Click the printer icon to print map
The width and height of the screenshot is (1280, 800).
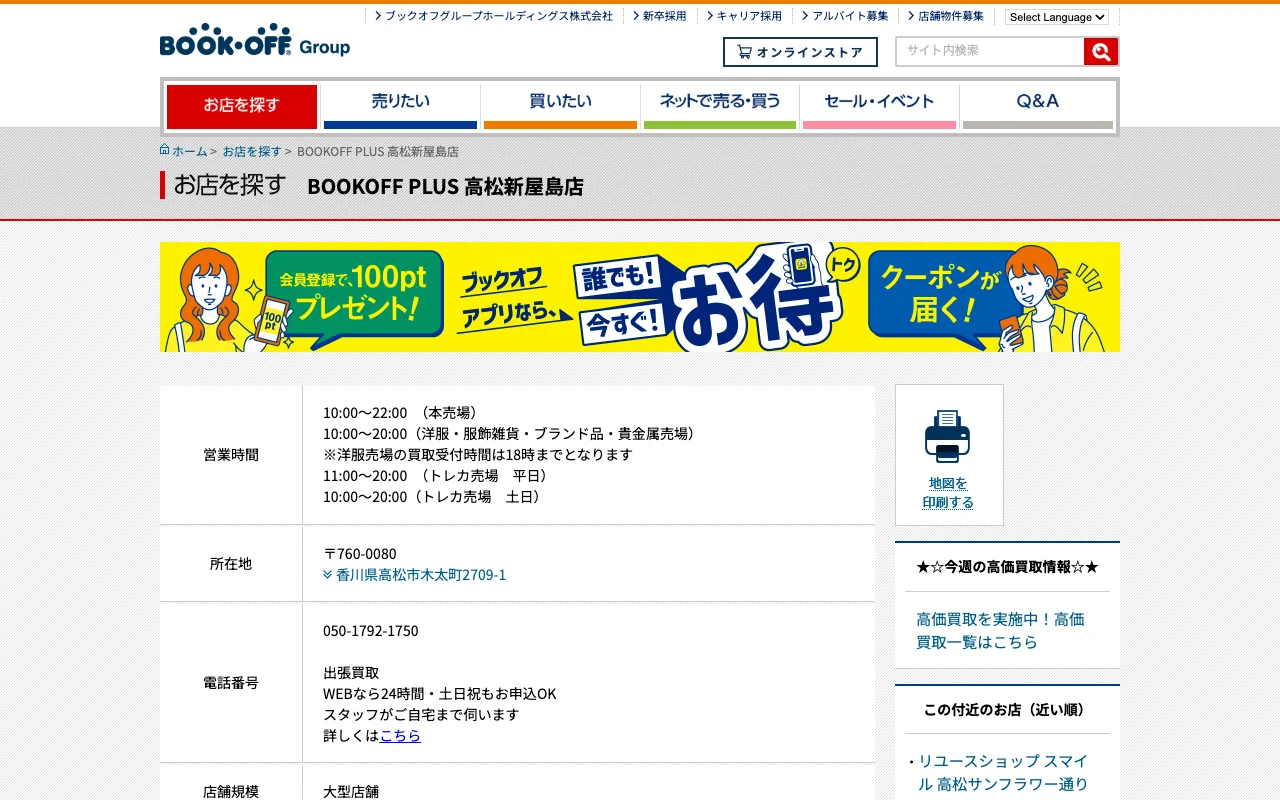pos(947,436)
